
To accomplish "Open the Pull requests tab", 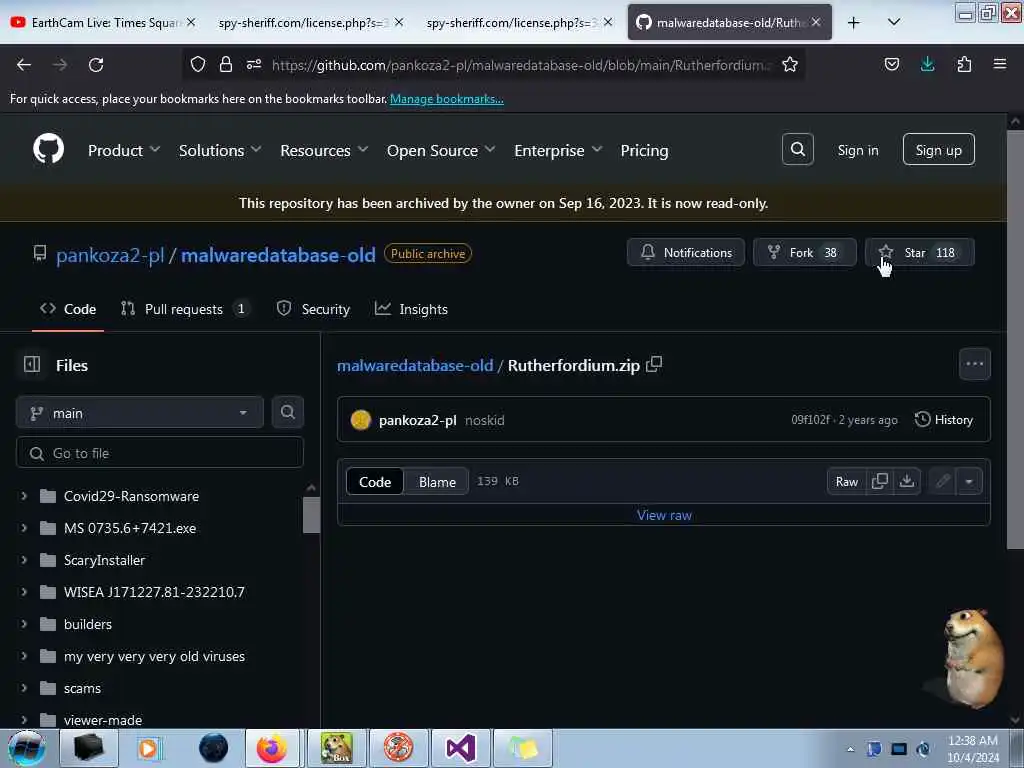I will tap(185, 309).
